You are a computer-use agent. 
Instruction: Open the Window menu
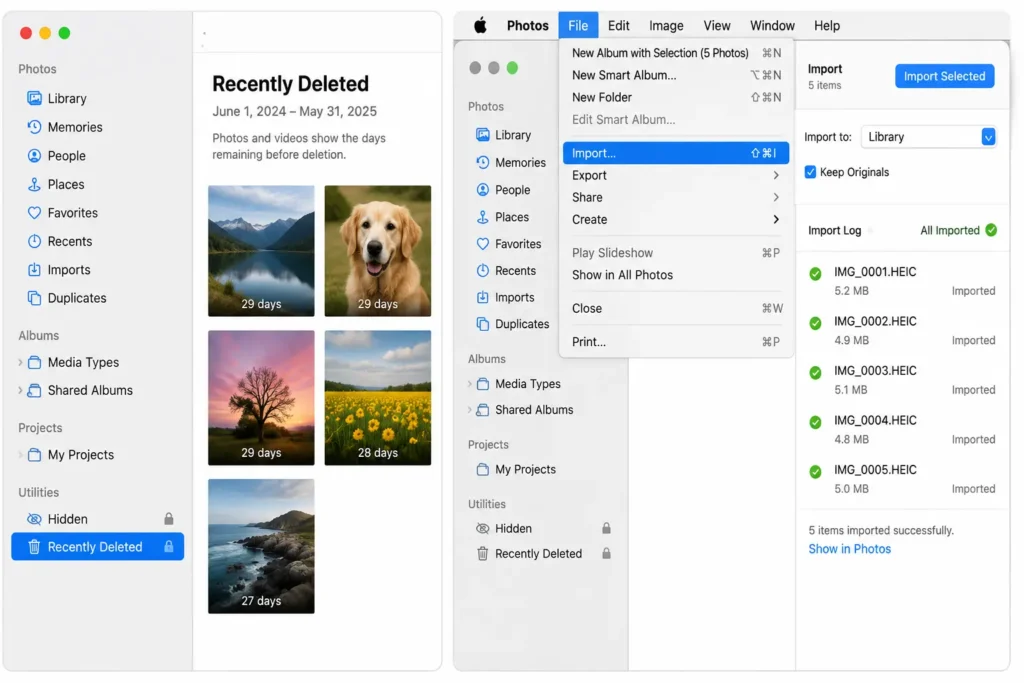click(772, 25)
